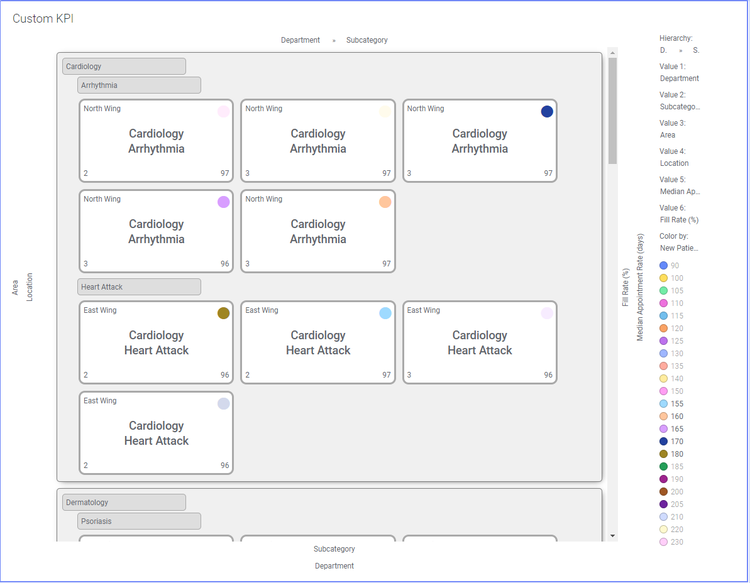The image size is (750, 583).
Task: Collapse the Heart Attack subgroup header
Action: [x=139, y=287]
